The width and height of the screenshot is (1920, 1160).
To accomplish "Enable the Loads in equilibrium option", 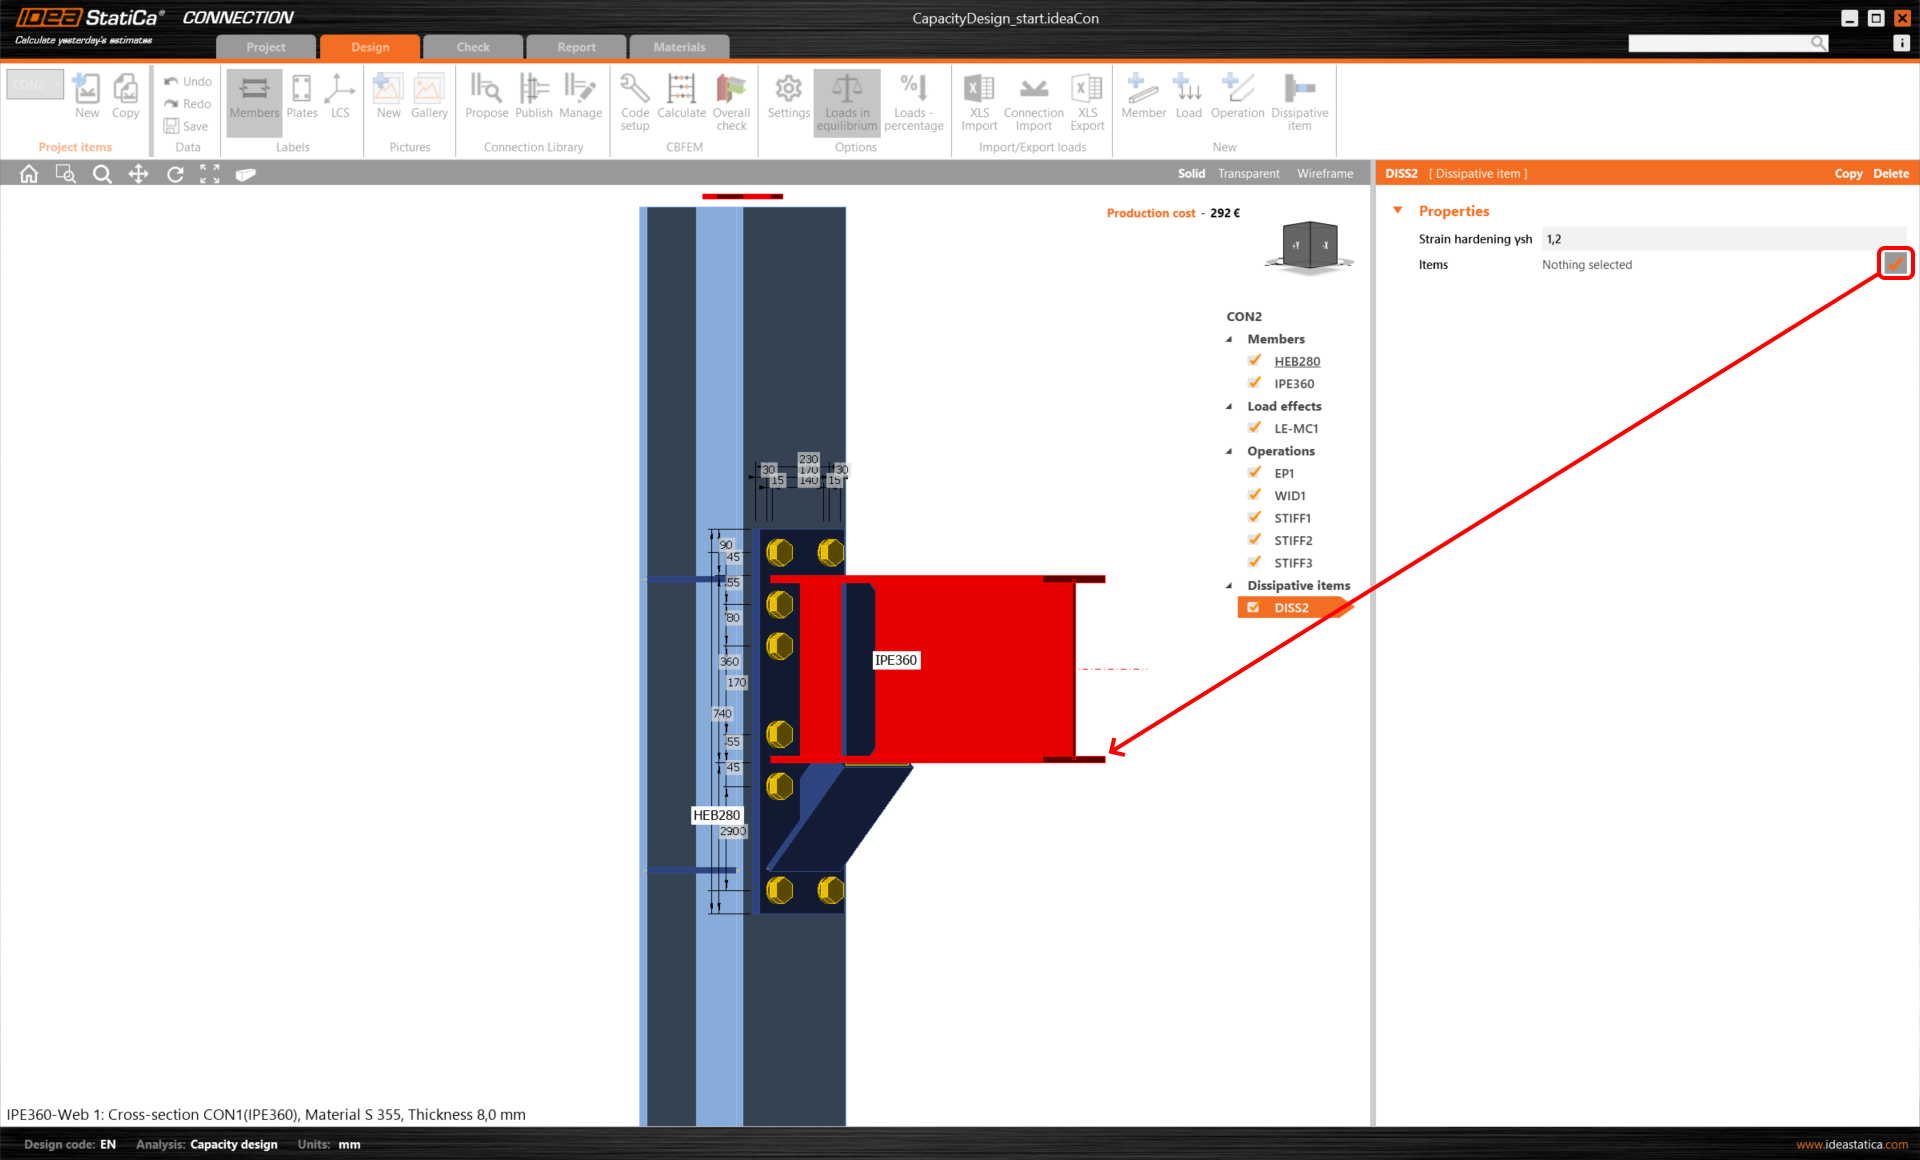I will pos(846,100).
